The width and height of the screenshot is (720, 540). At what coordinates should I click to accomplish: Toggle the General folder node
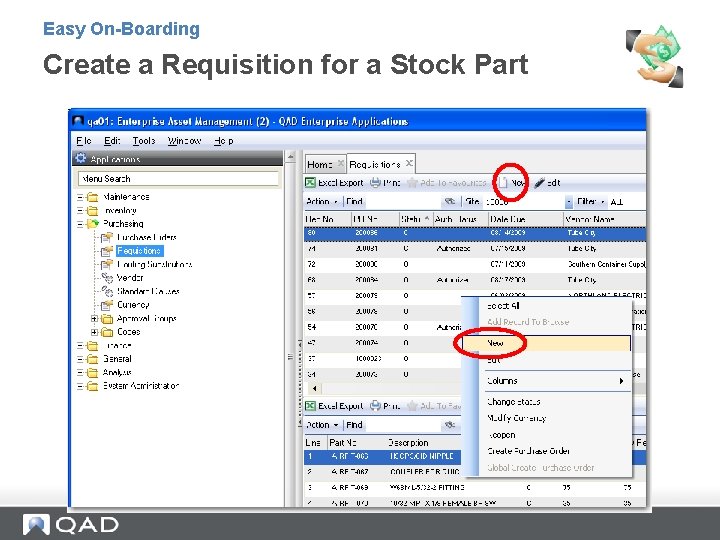pyautogui.click(x=80, y=359)
